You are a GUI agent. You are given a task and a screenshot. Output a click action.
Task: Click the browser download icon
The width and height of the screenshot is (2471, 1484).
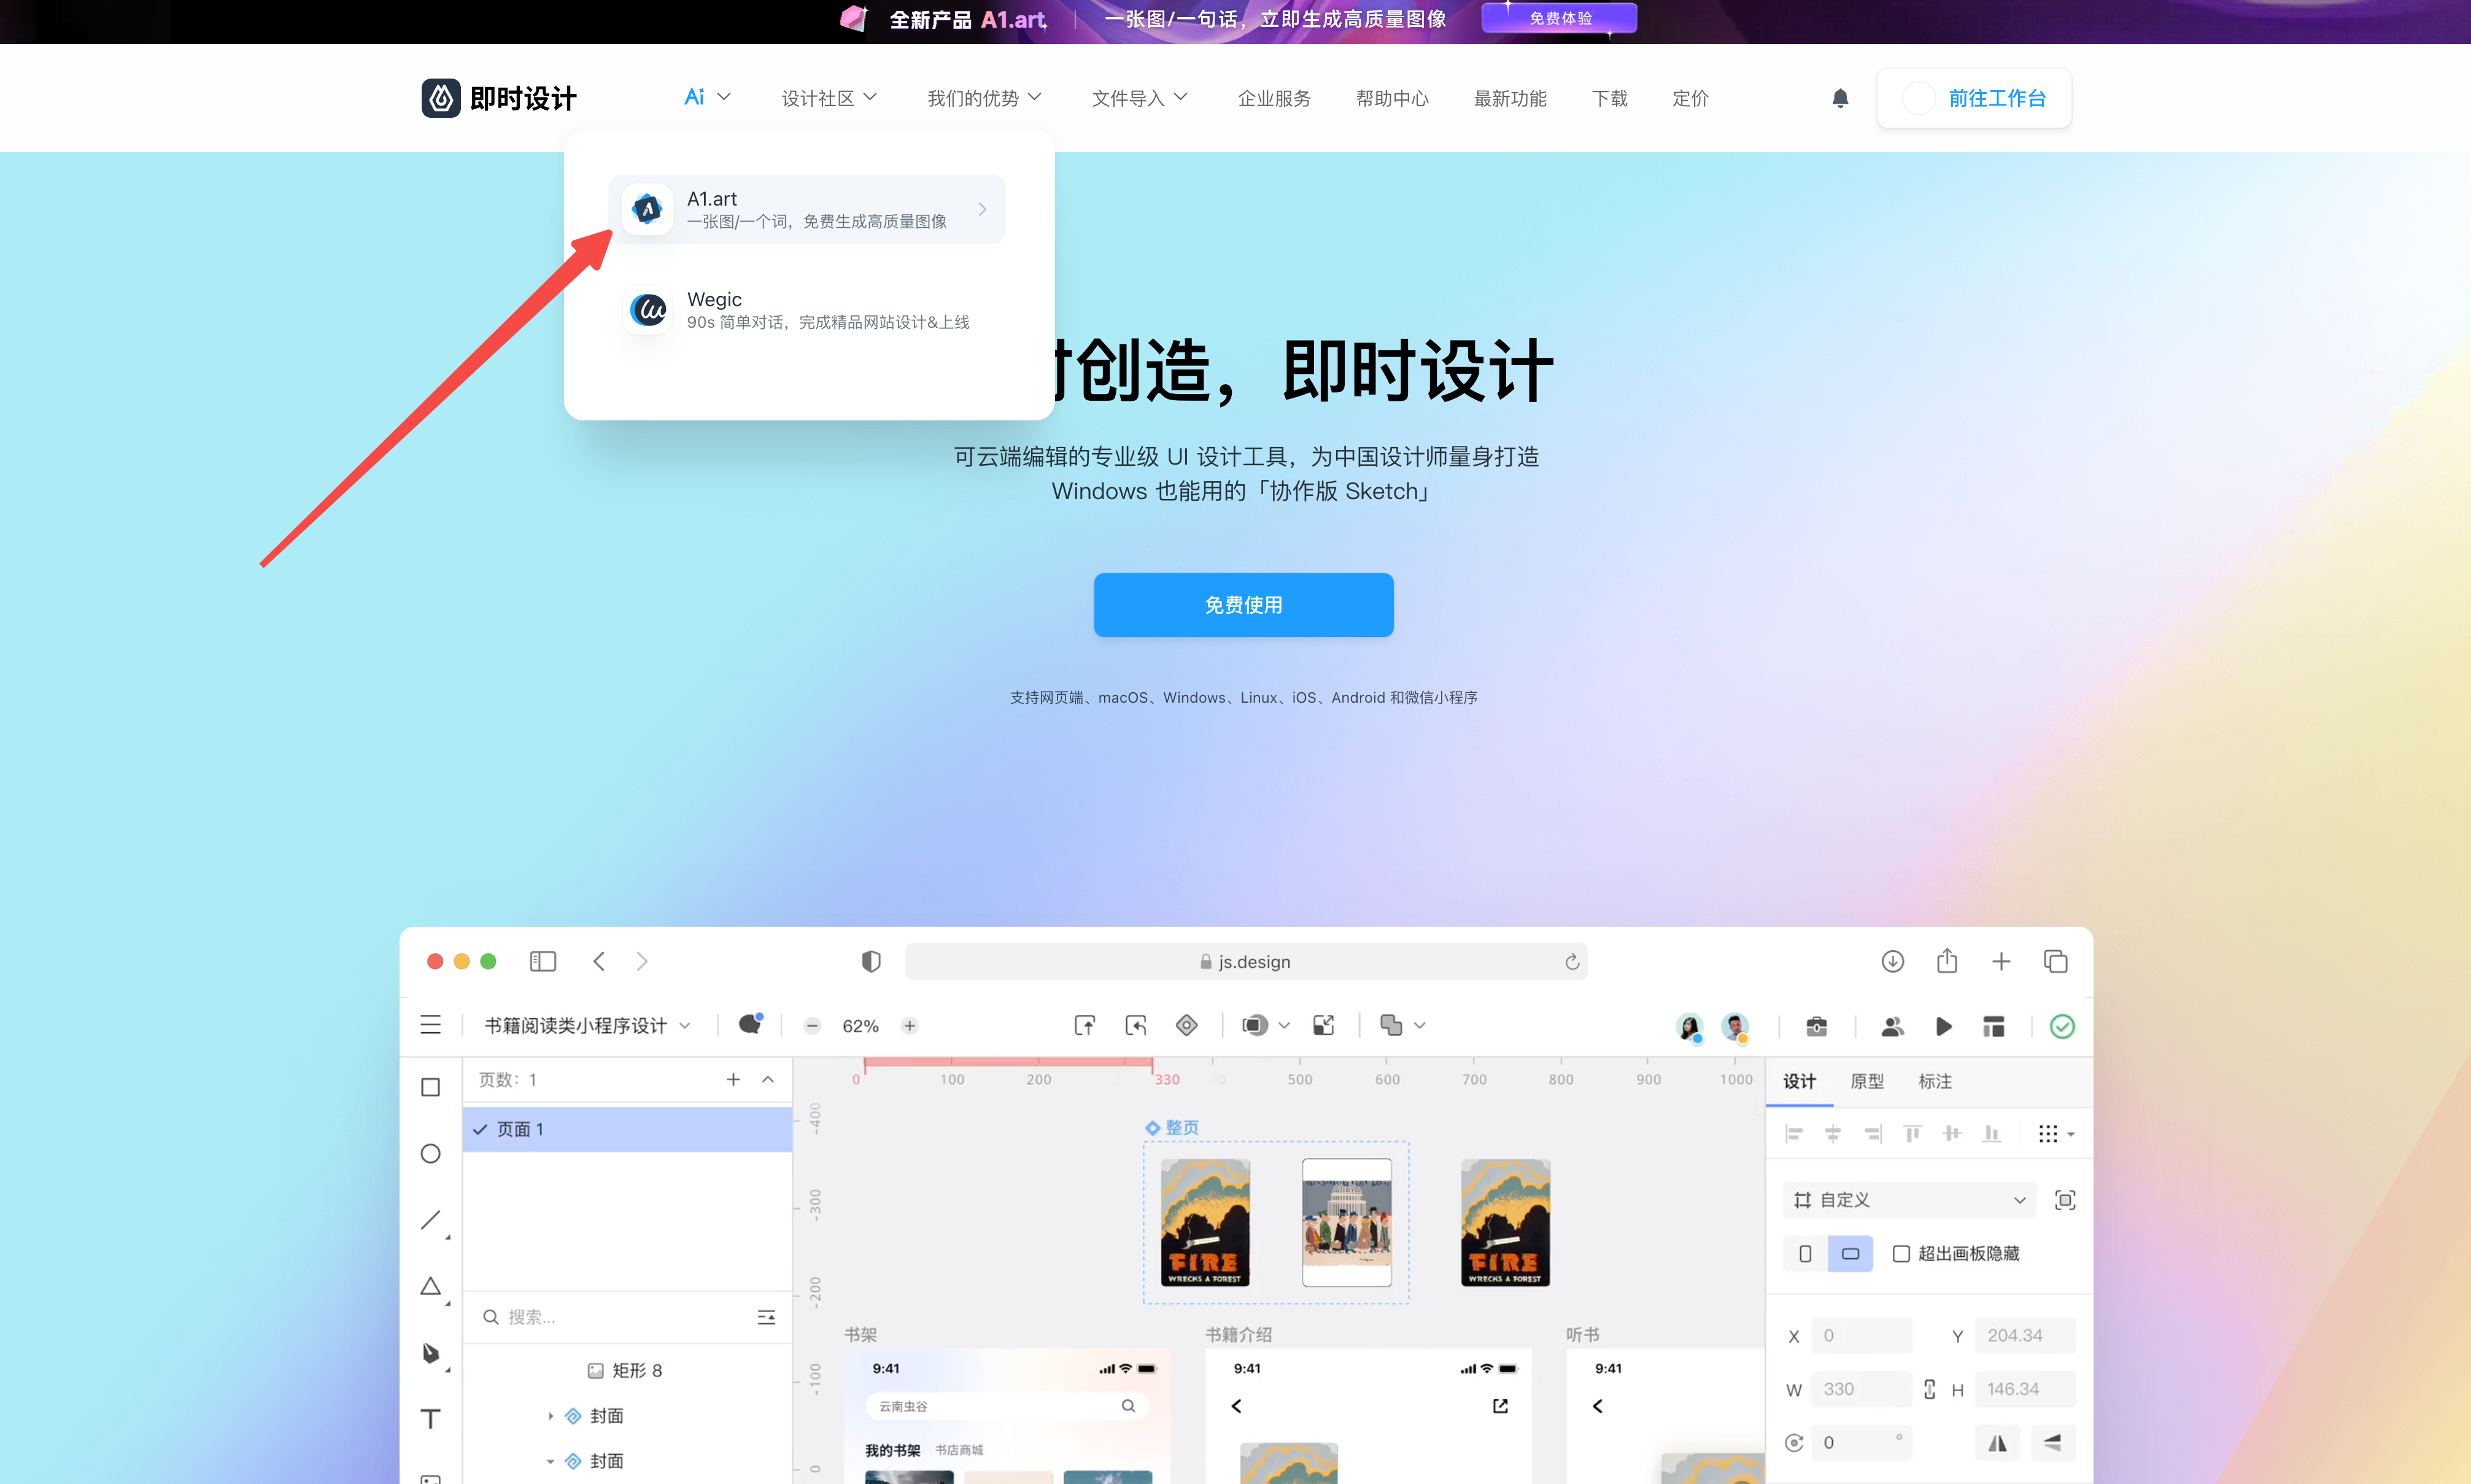coord(1892,961)
